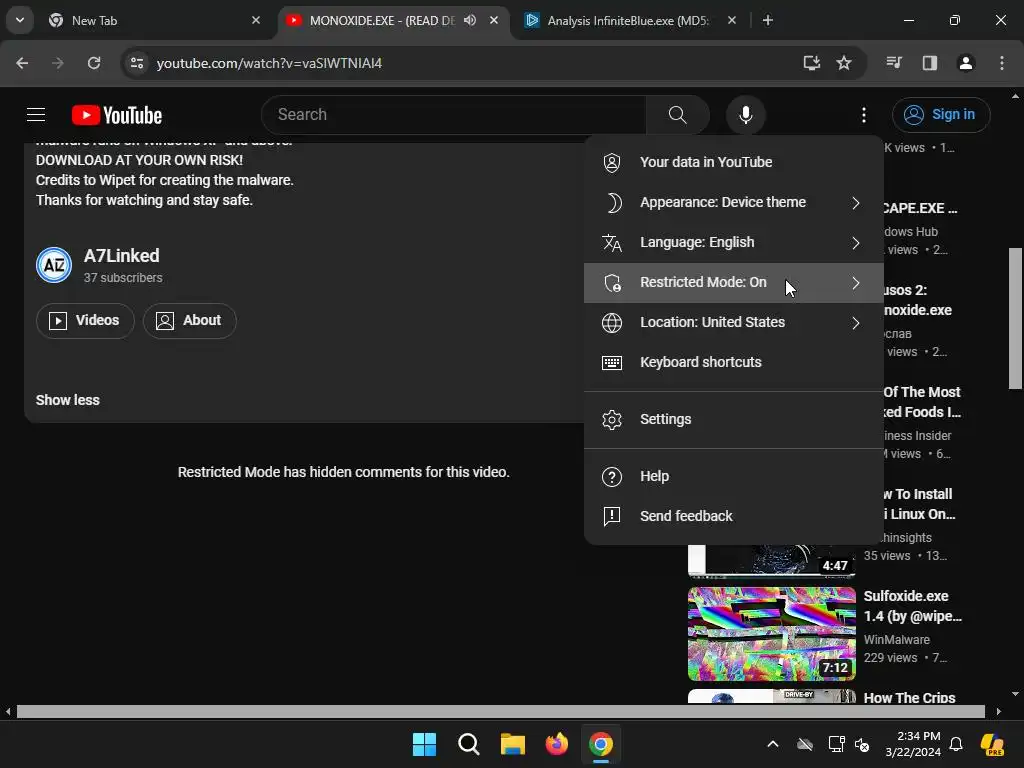Viewport: 1024px width, 768px height.
Task: Click the keyboard icon in the menu
Action: pos(612,362)
